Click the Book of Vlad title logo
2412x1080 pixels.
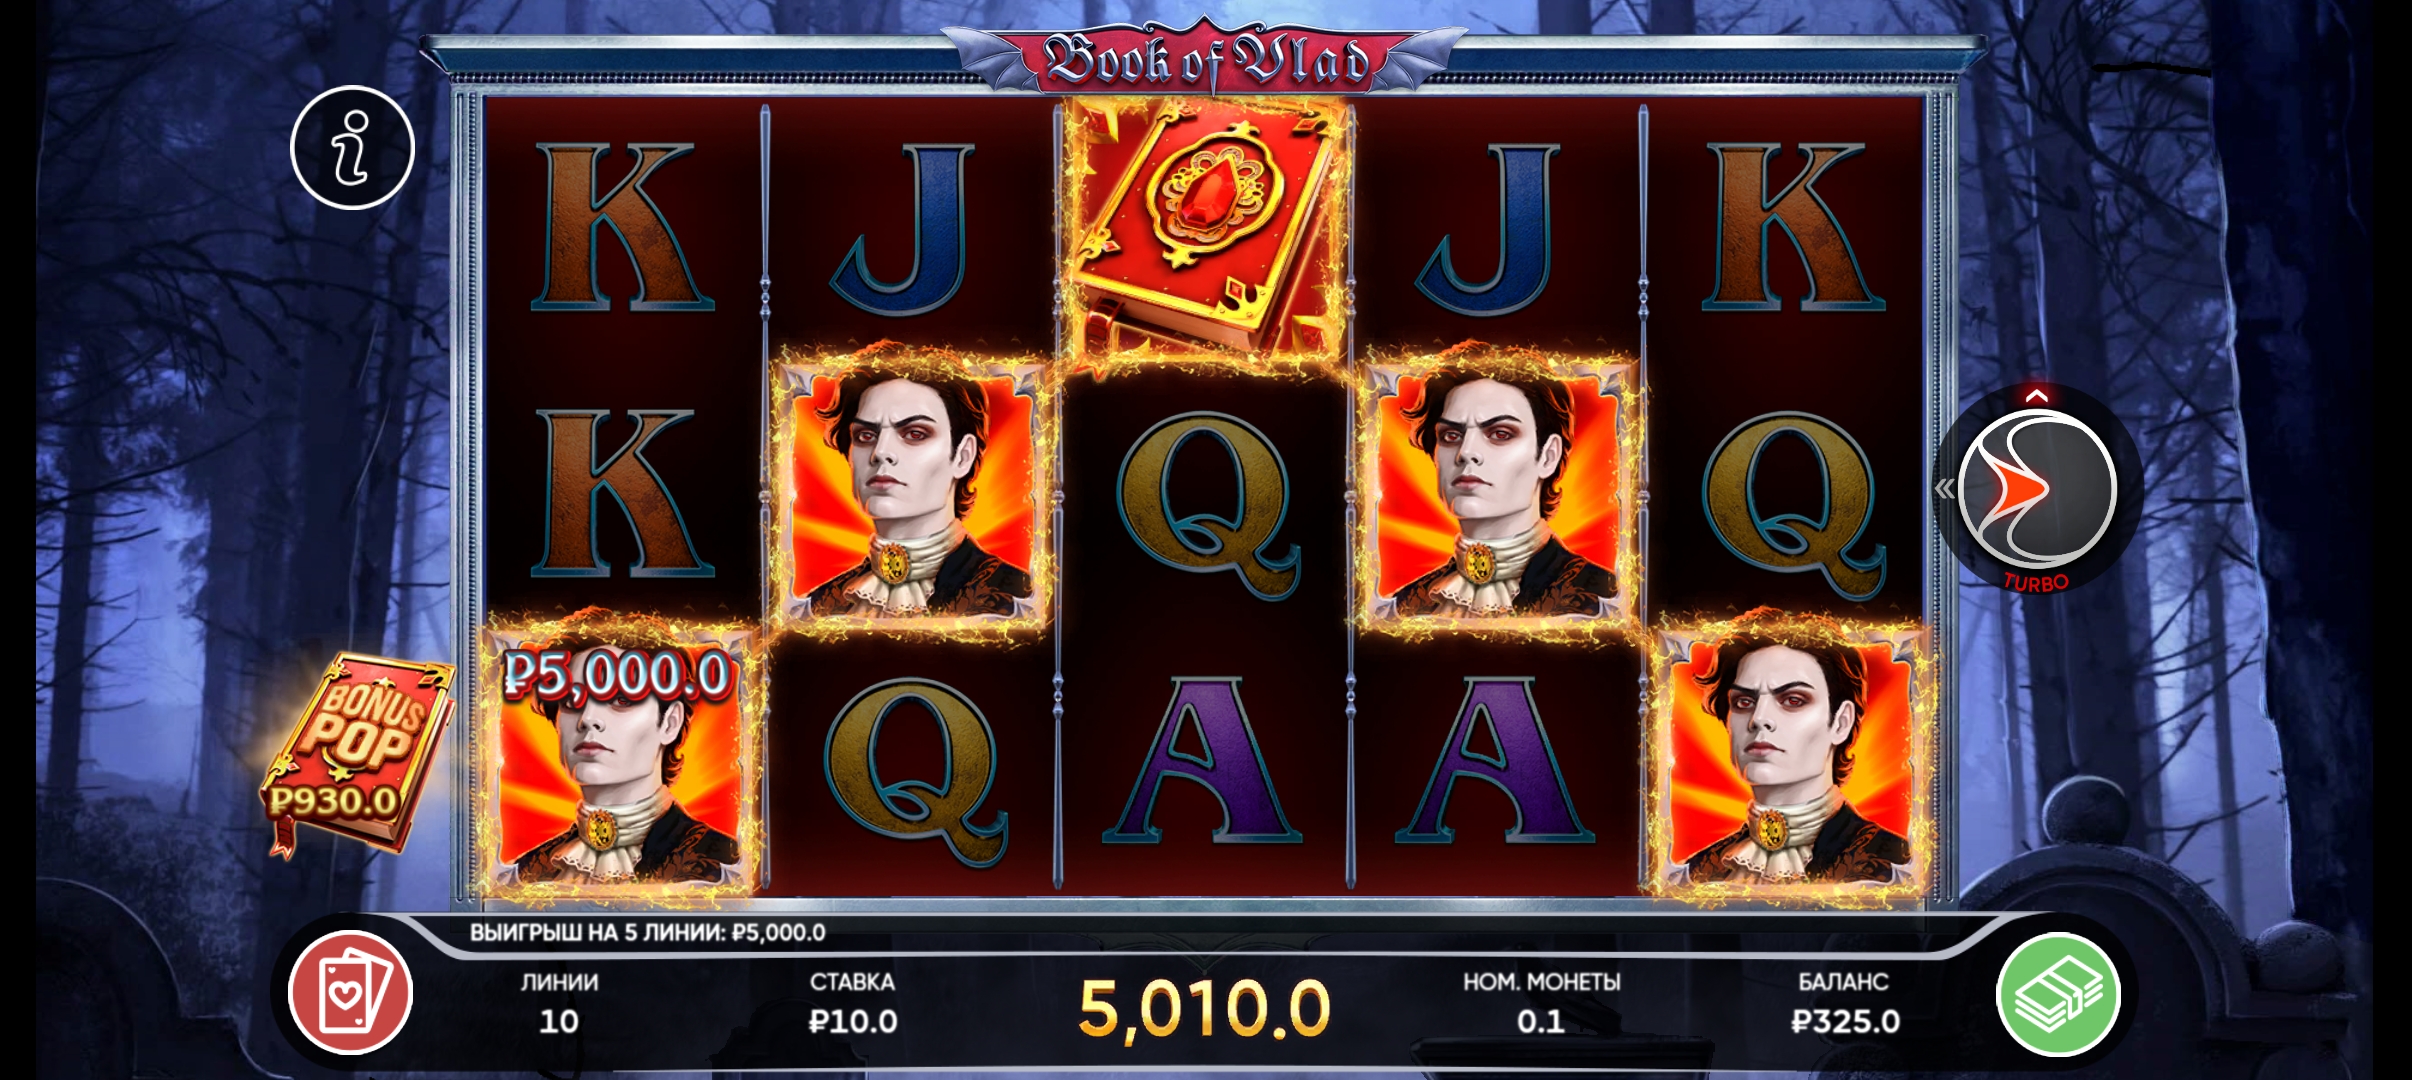(x=1205, y=60)
